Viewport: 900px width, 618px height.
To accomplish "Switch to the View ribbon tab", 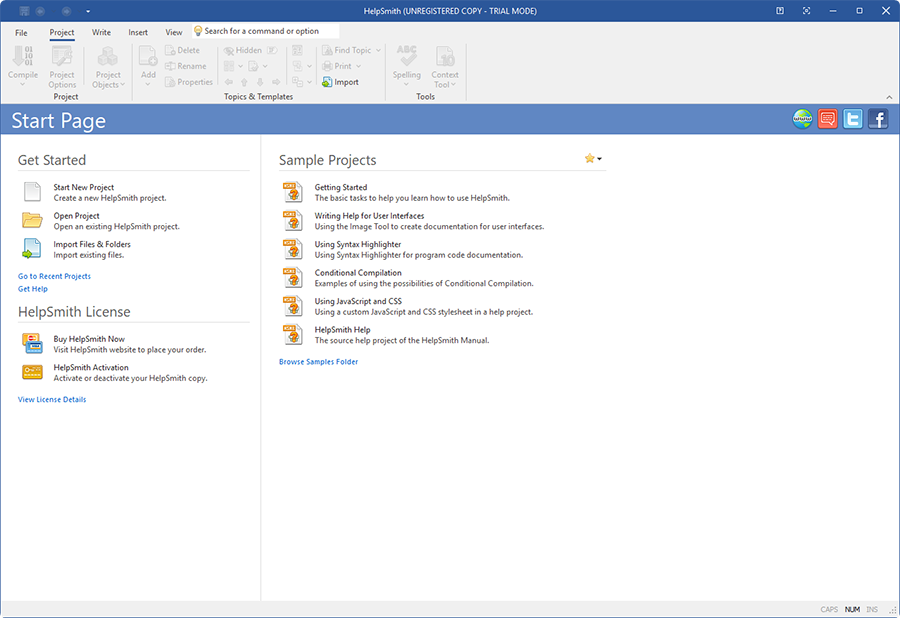I will (x=174, y=33).
